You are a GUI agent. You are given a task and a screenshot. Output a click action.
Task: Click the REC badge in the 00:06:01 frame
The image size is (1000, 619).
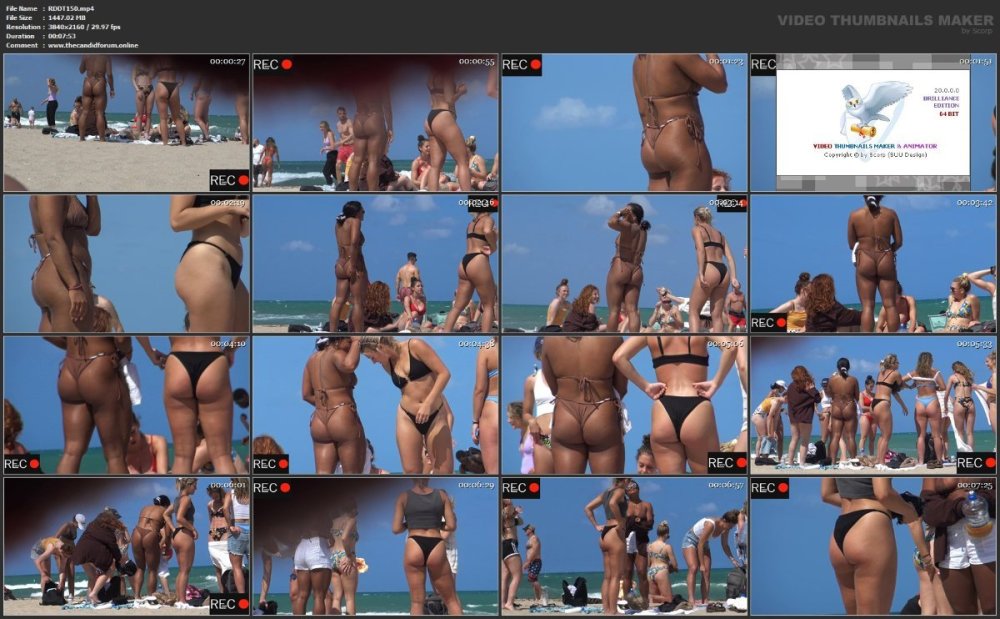click(x=229, y=604)
